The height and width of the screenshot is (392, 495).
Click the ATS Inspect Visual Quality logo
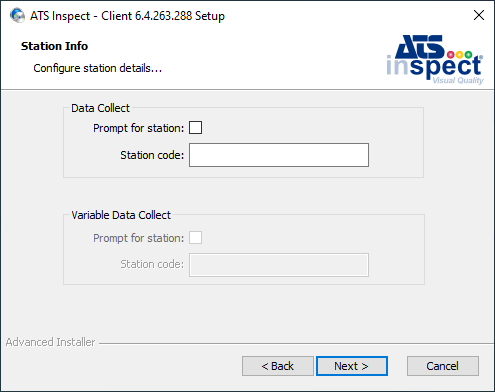click(x=435, y=60)
